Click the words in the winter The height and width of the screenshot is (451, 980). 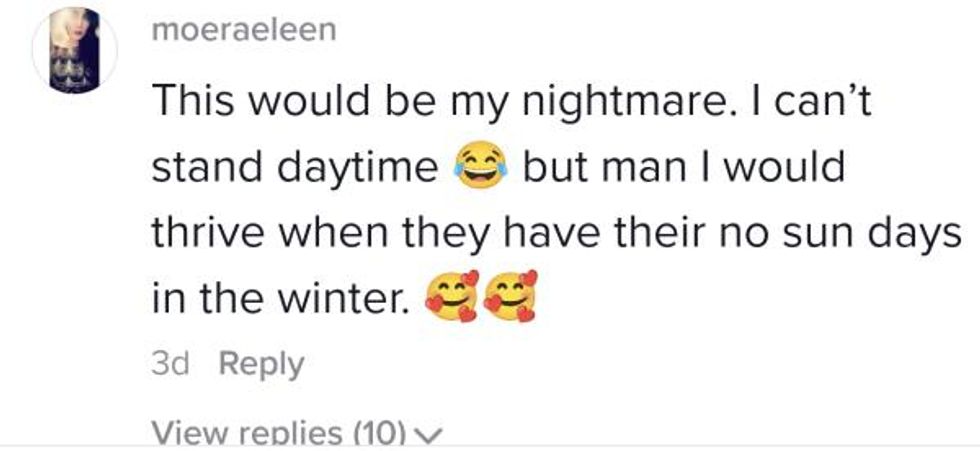pyautogui.click(x=278, y=298)
